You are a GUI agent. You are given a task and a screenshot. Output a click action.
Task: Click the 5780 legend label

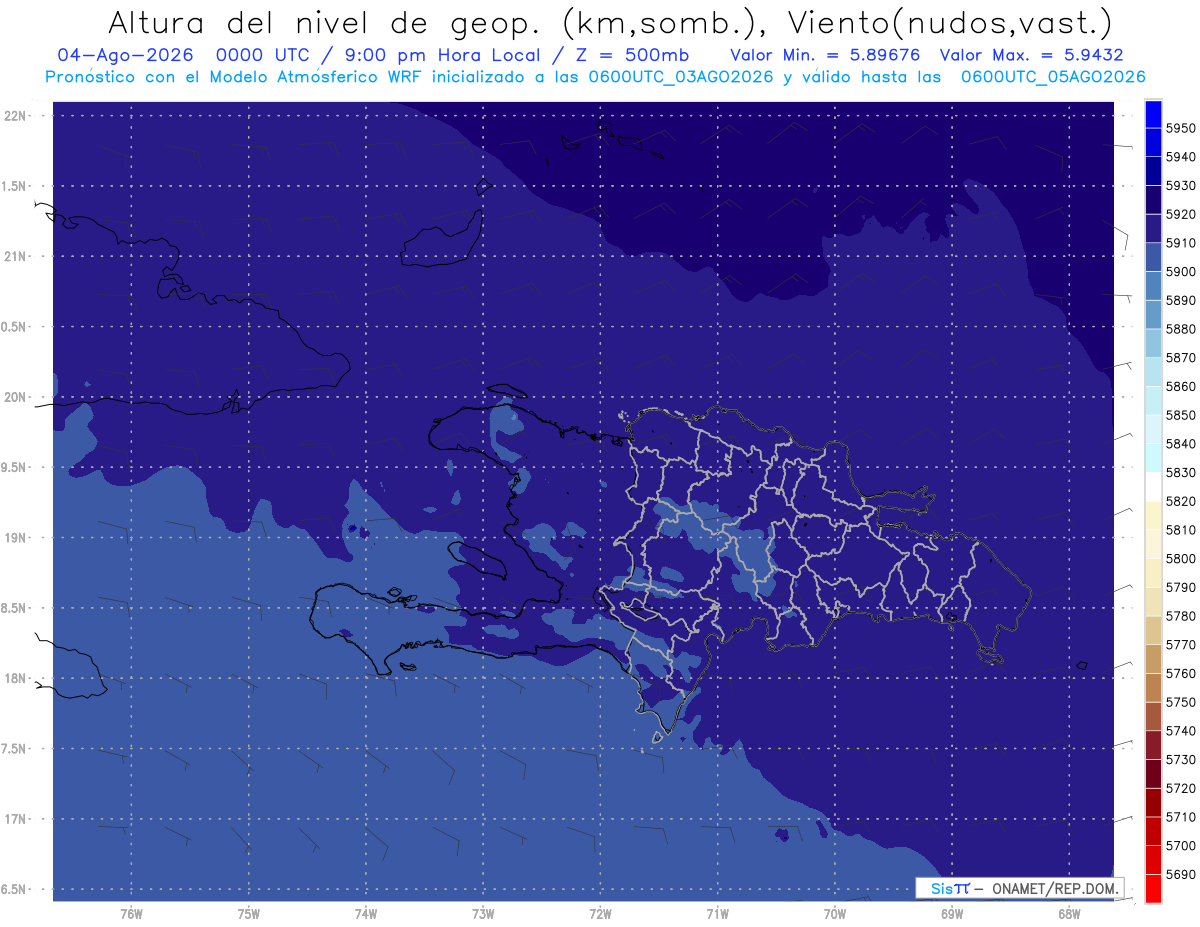click(x=1180, y=616)
